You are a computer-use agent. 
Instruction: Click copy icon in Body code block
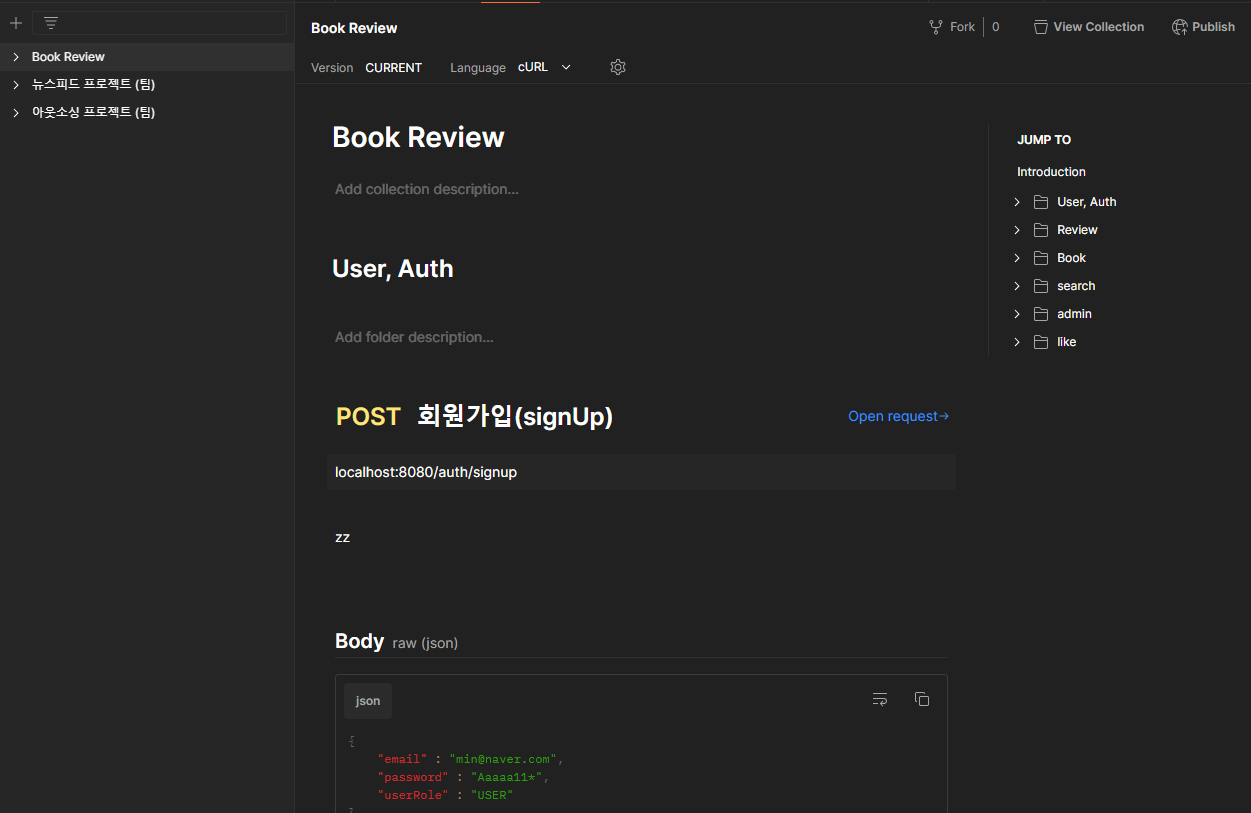pyautogui.click(x=922, y=699)
